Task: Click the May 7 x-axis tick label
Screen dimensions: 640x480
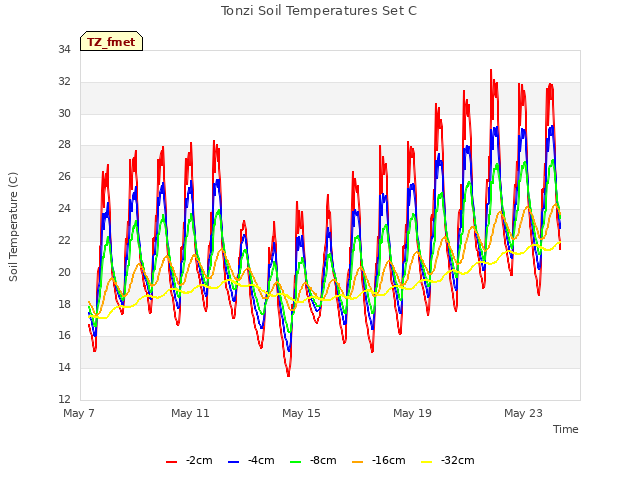Action: 79,413
